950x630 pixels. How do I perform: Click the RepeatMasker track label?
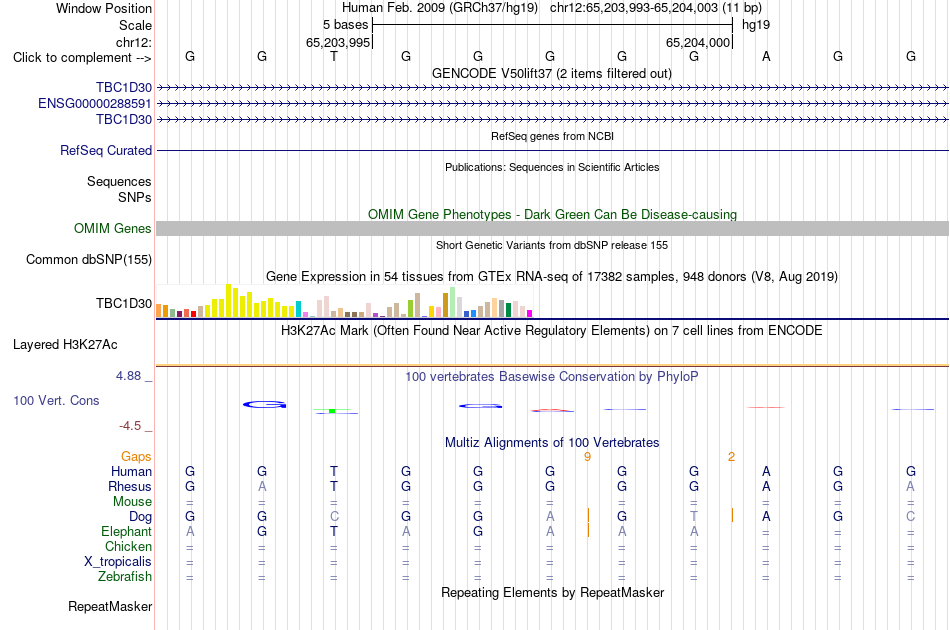(110, 606)
